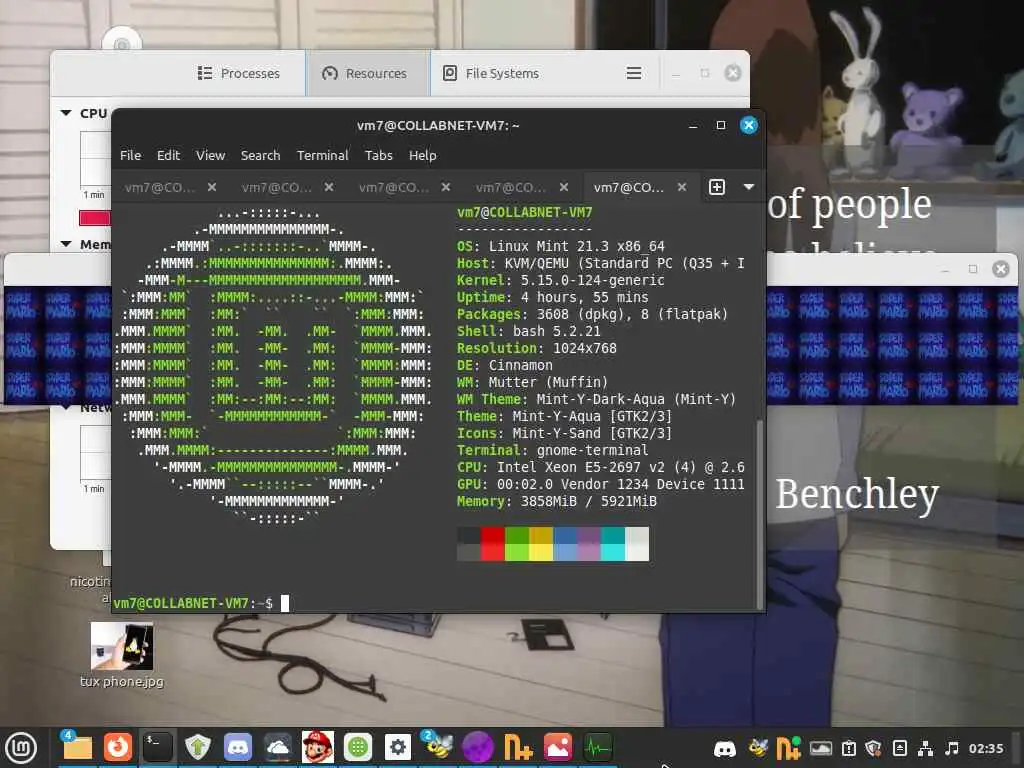The image size is (1024, 768).
Task: Open the settings gear app in taskbar
Action: coord(398,747)
